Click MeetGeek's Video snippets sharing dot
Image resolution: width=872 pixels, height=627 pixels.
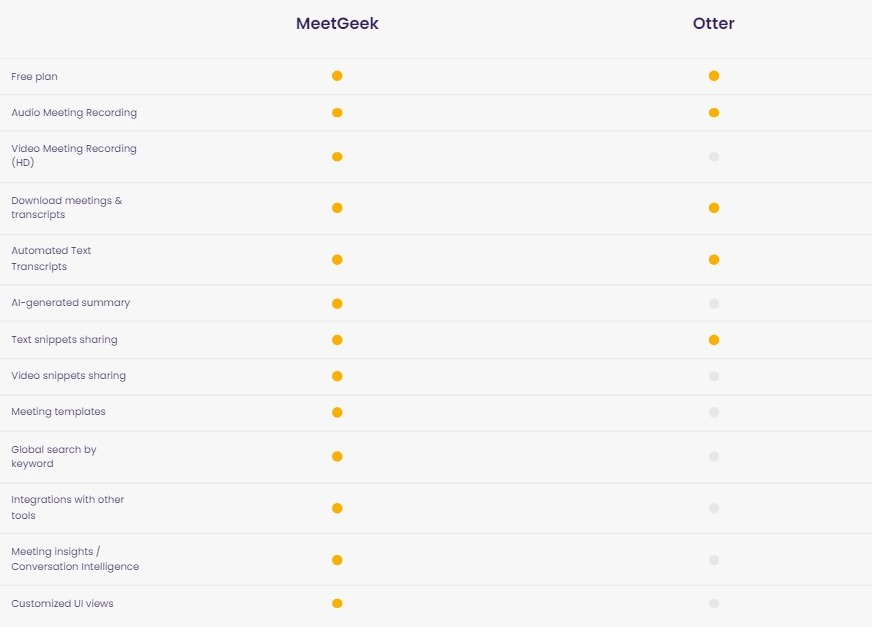pos(337,376)
